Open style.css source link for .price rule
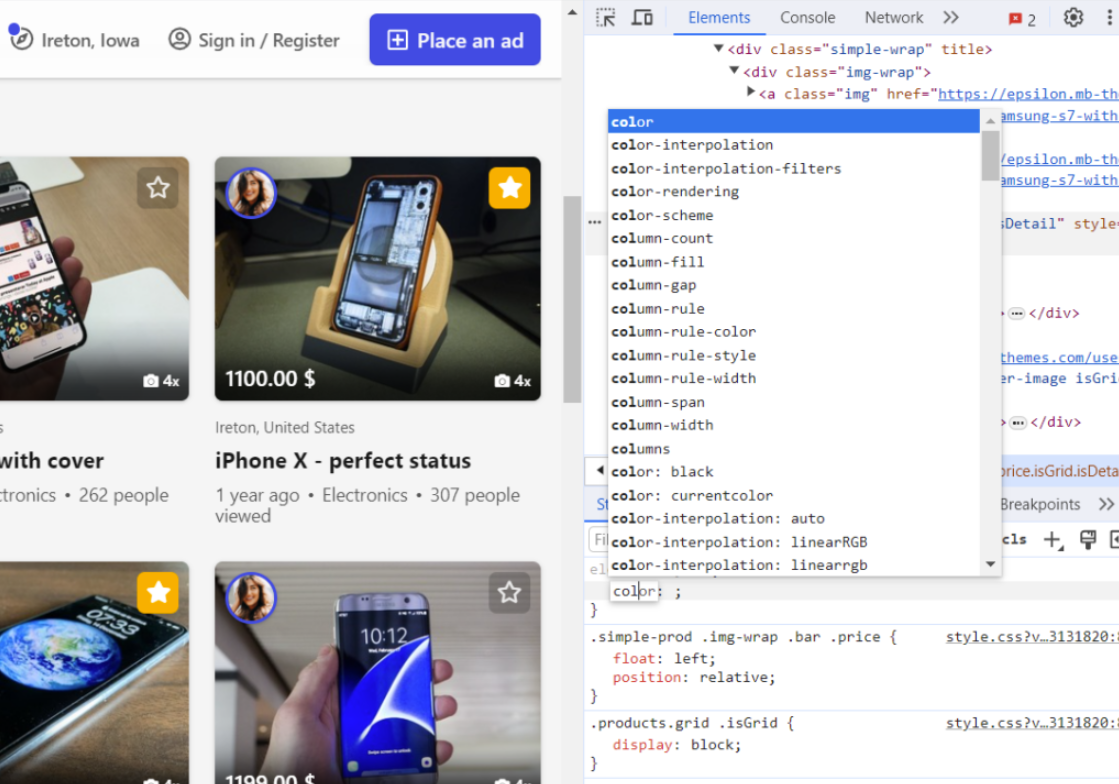This screenshot has width=1119, height=784. [x=1032, y=636]
